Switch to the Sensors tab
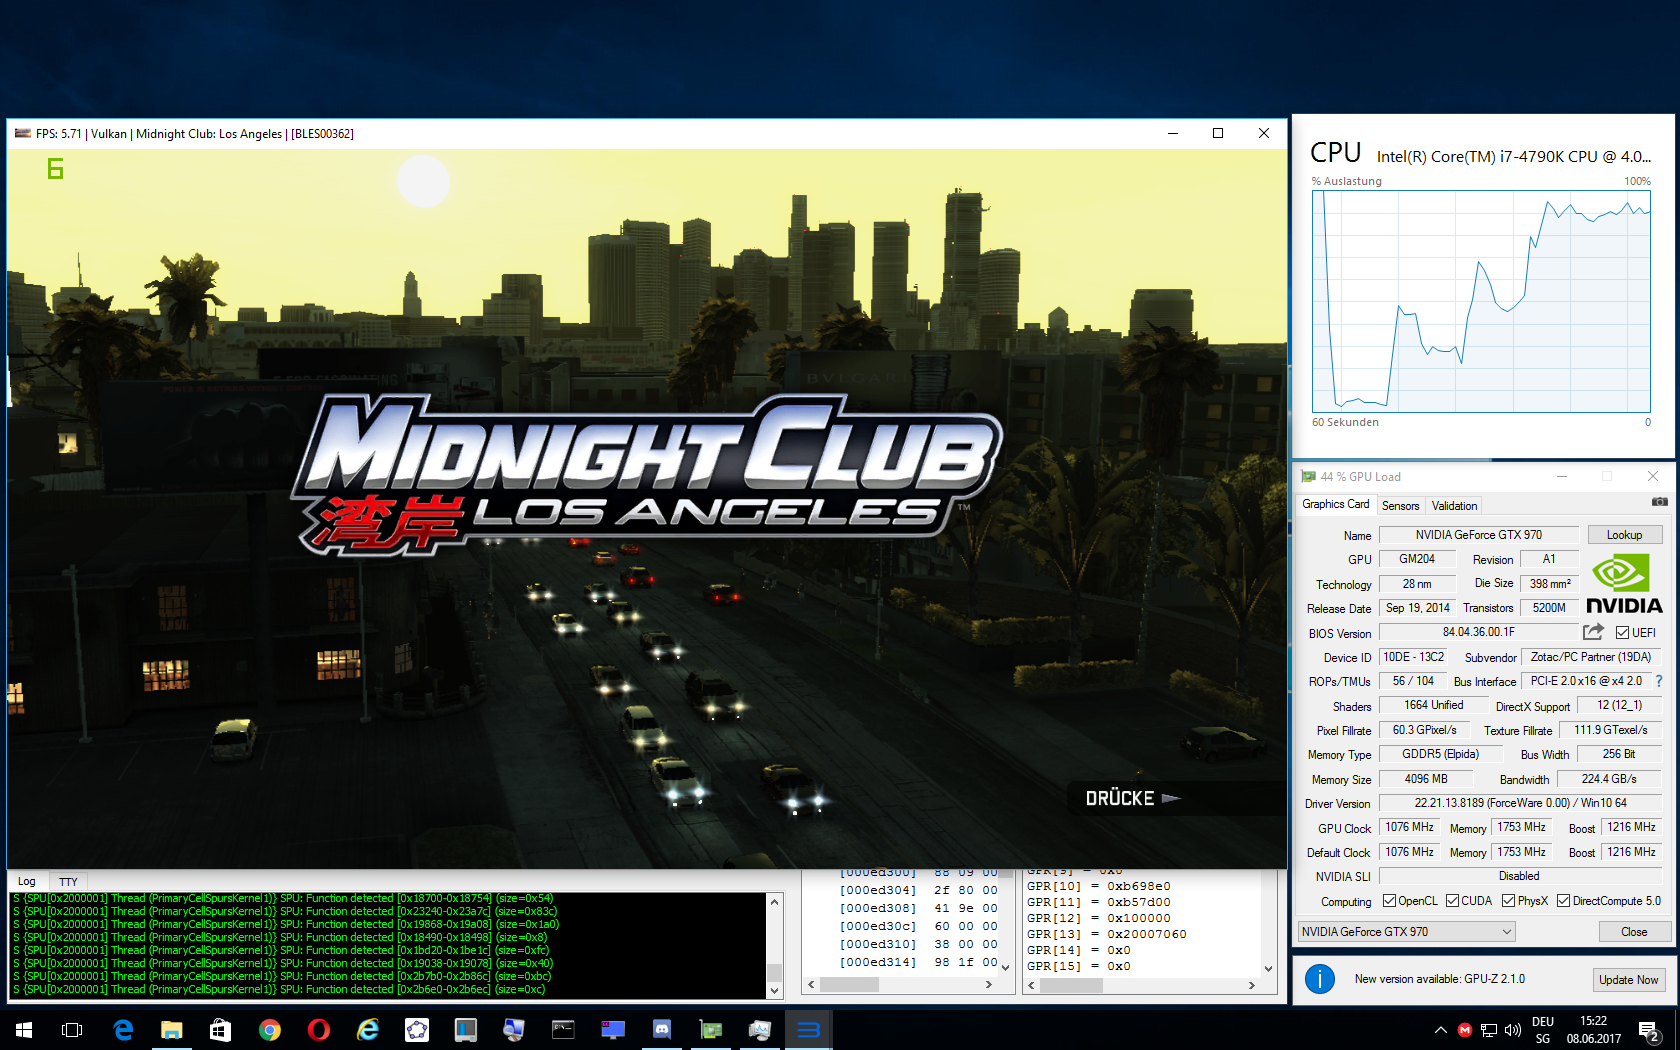1680x1050 pixels. pos(1400,506)
